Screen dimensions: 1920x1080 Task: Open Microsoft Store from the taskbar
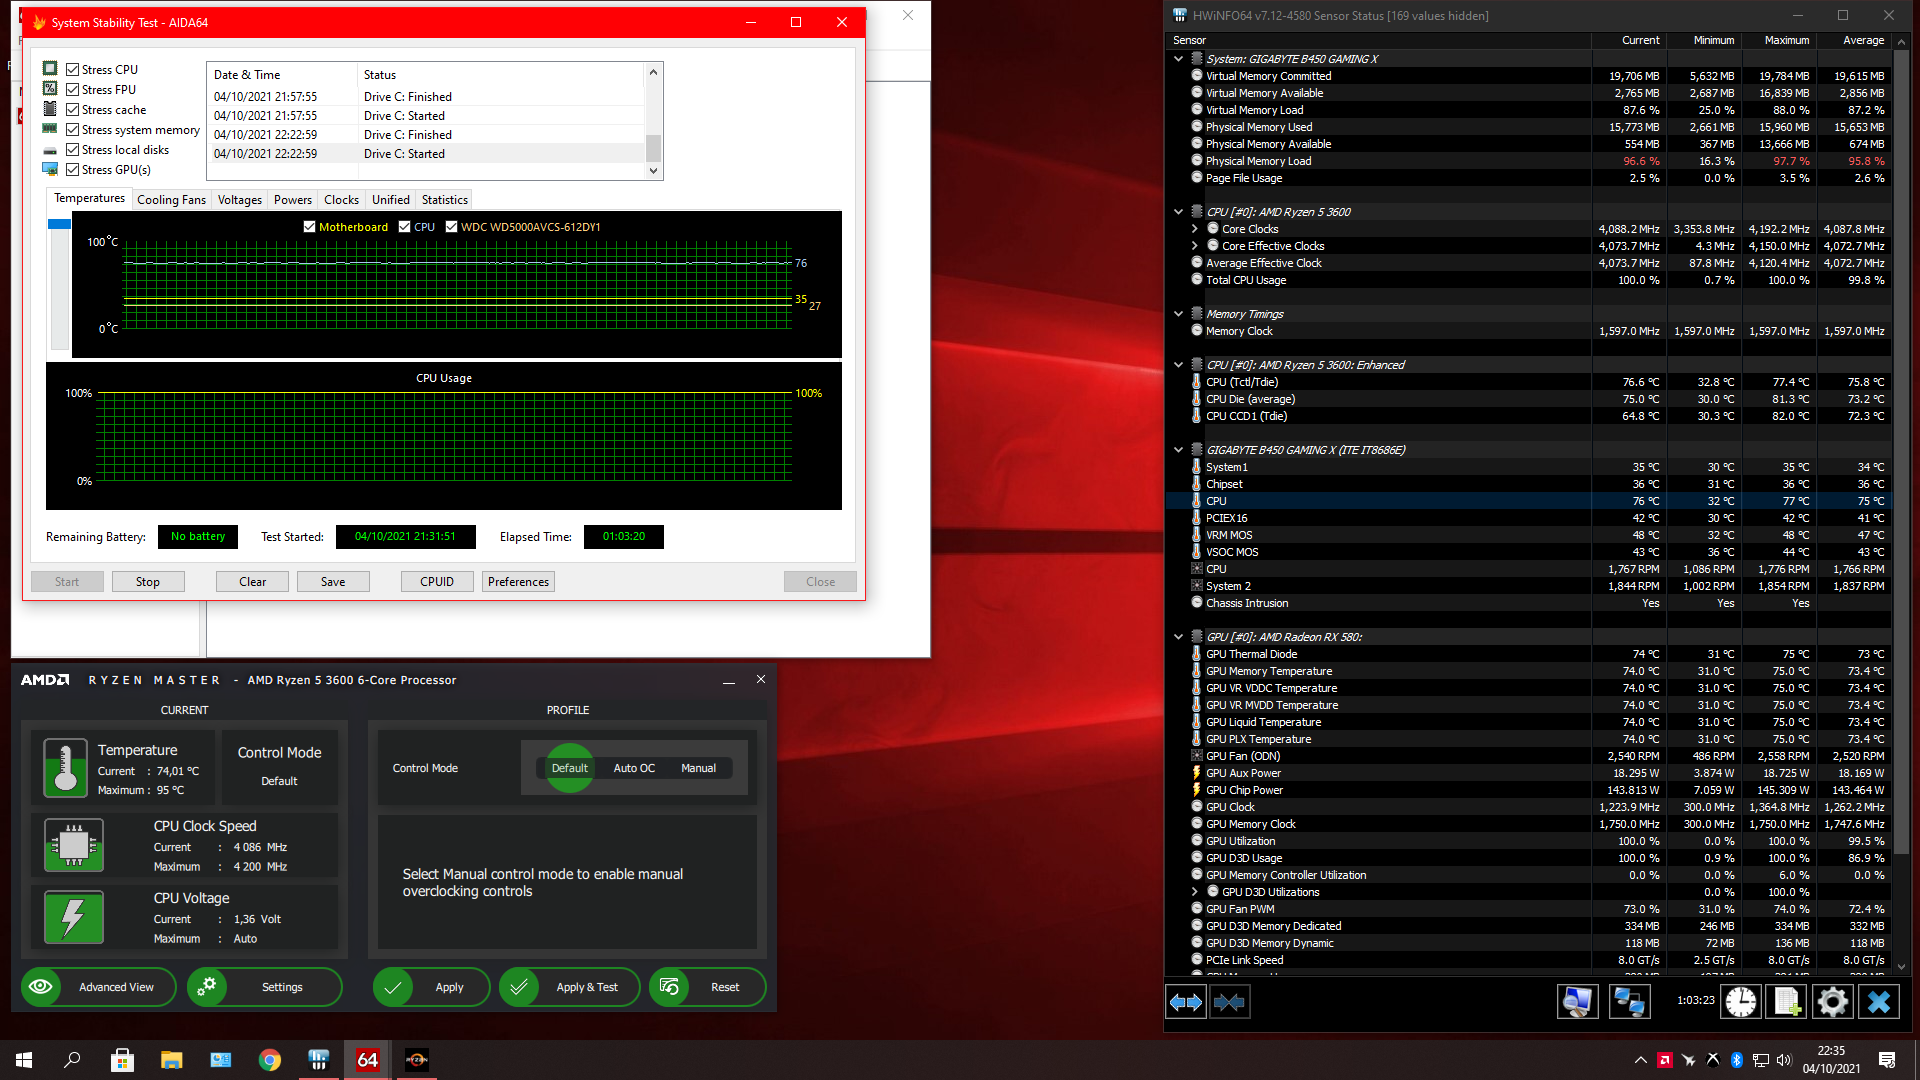122,1060
